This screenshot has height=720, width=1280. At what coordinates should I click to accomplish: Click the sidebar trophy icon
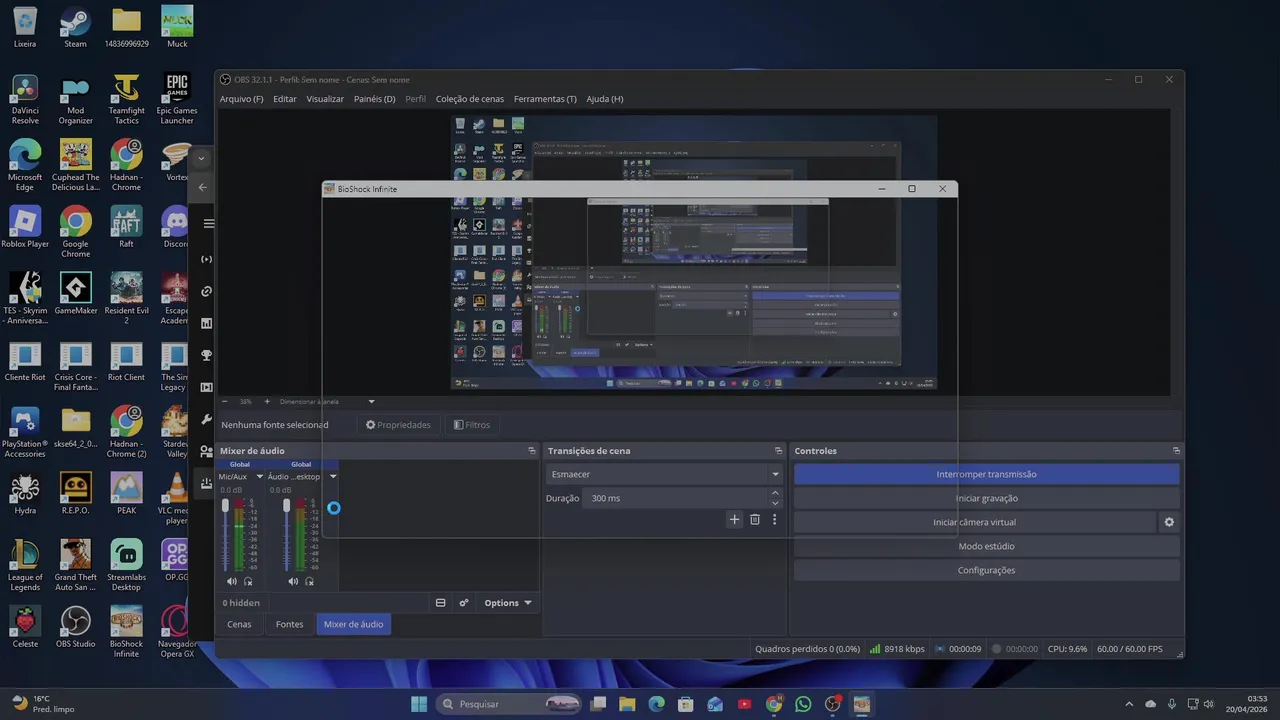coord(207,355)
